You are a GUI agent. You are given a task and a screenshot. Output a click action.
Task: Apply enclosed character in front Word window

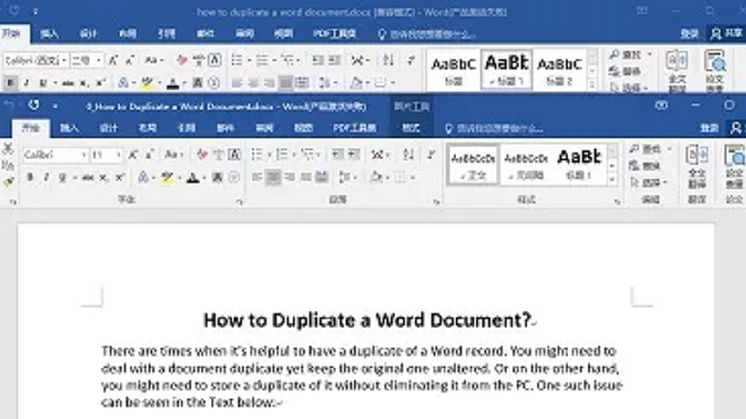click(234, 177)
